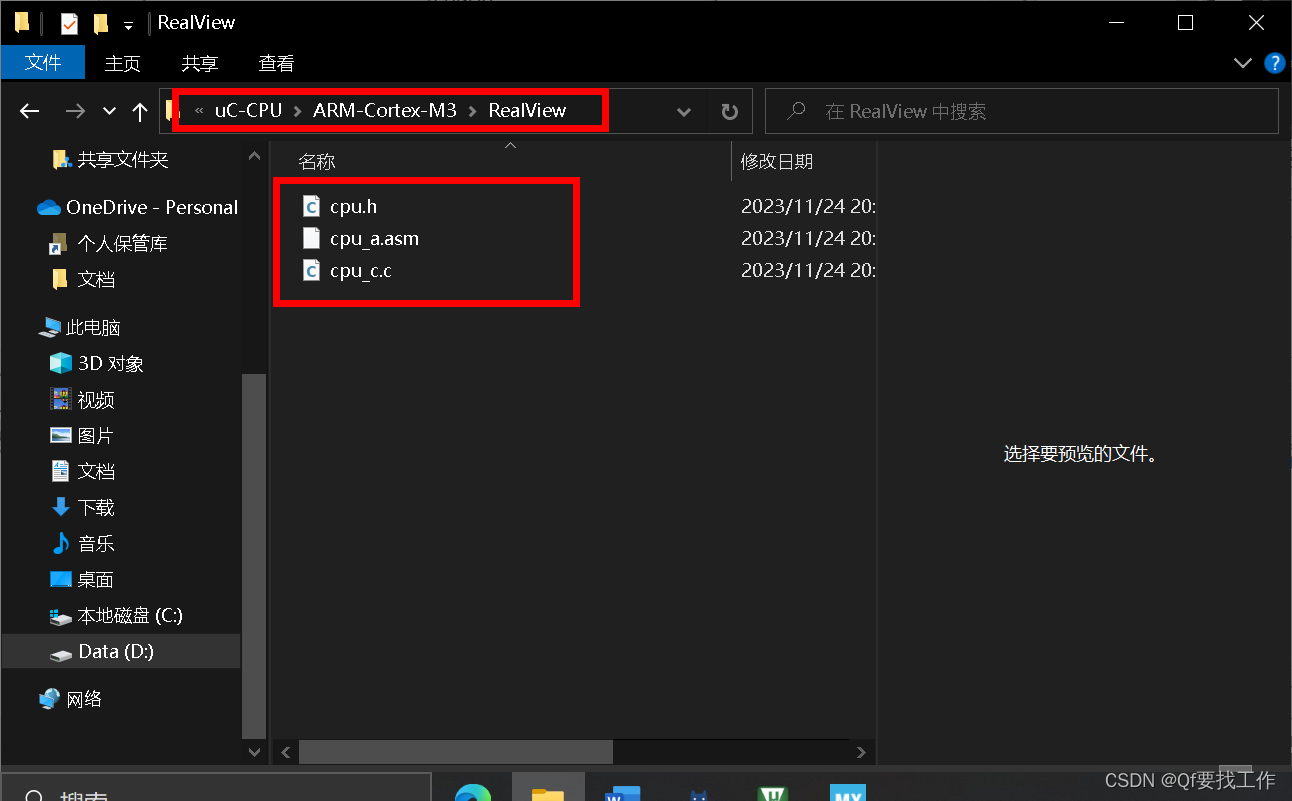Go back with the Back arrow
1292x801 pixels.
[29, 111]
